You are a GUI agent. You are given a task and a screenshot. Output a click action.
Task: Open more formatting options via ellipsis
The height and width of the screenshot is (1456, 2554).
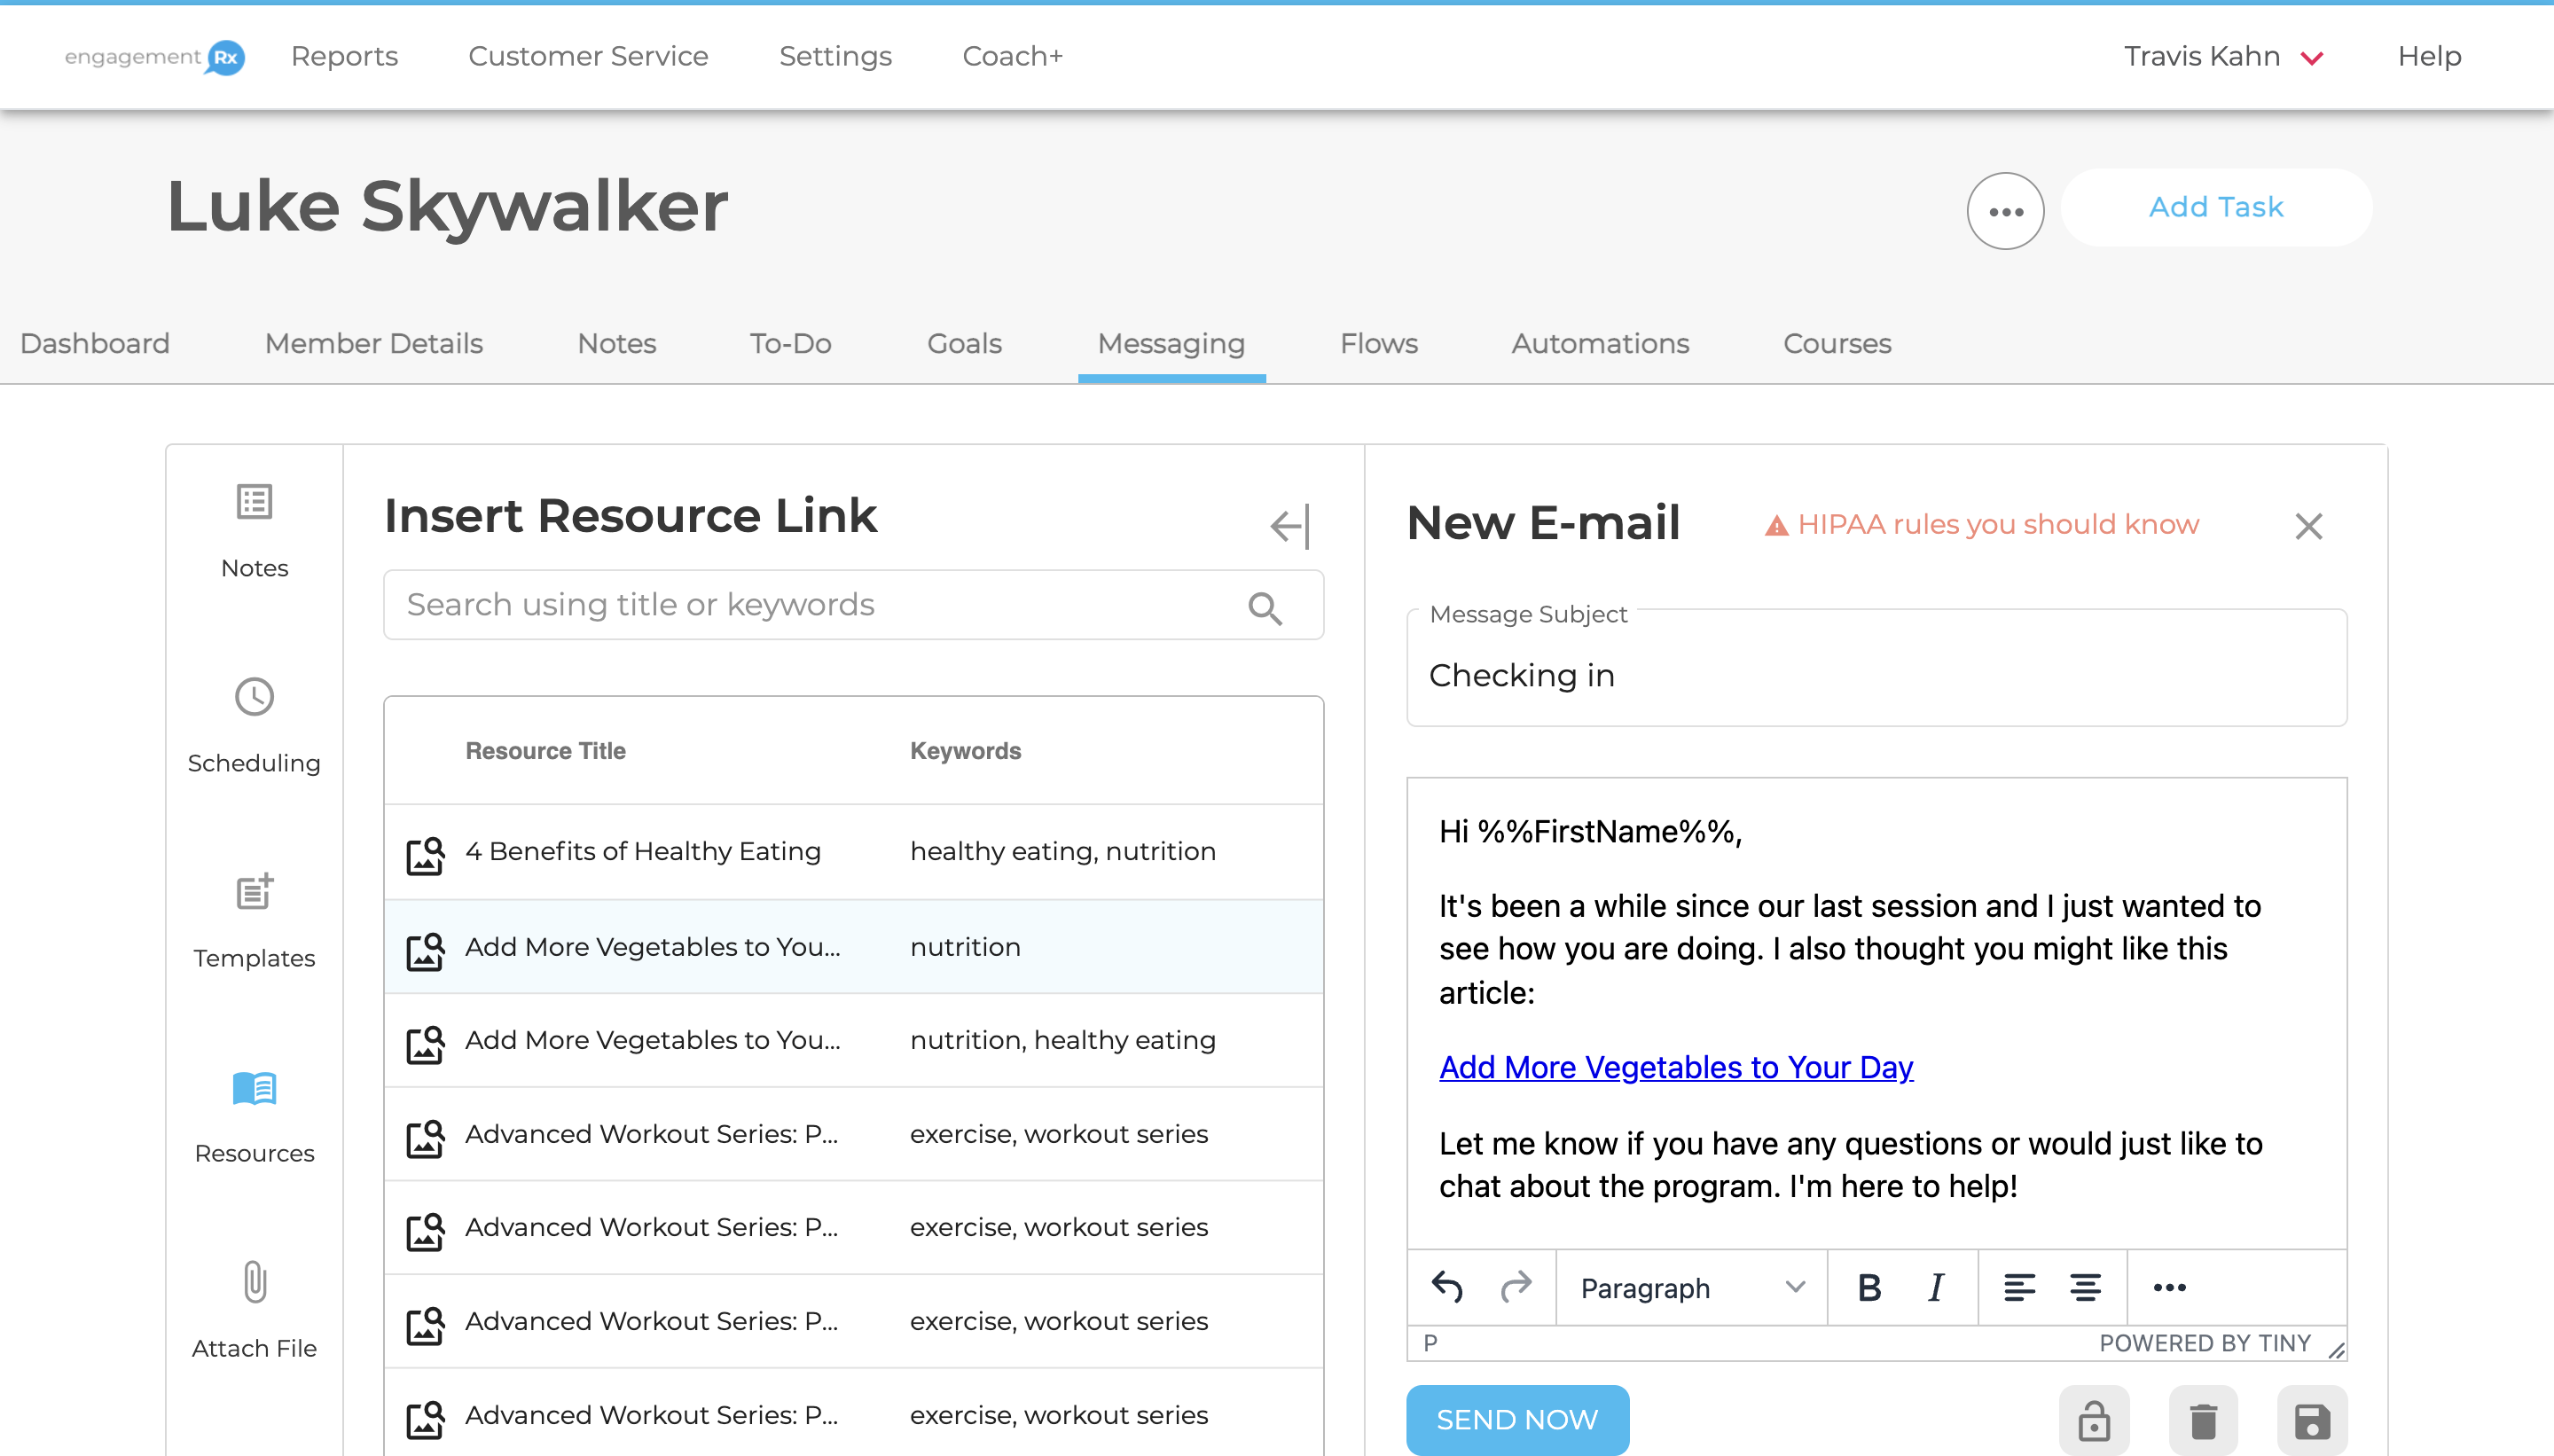(x=2168, y=1288)
